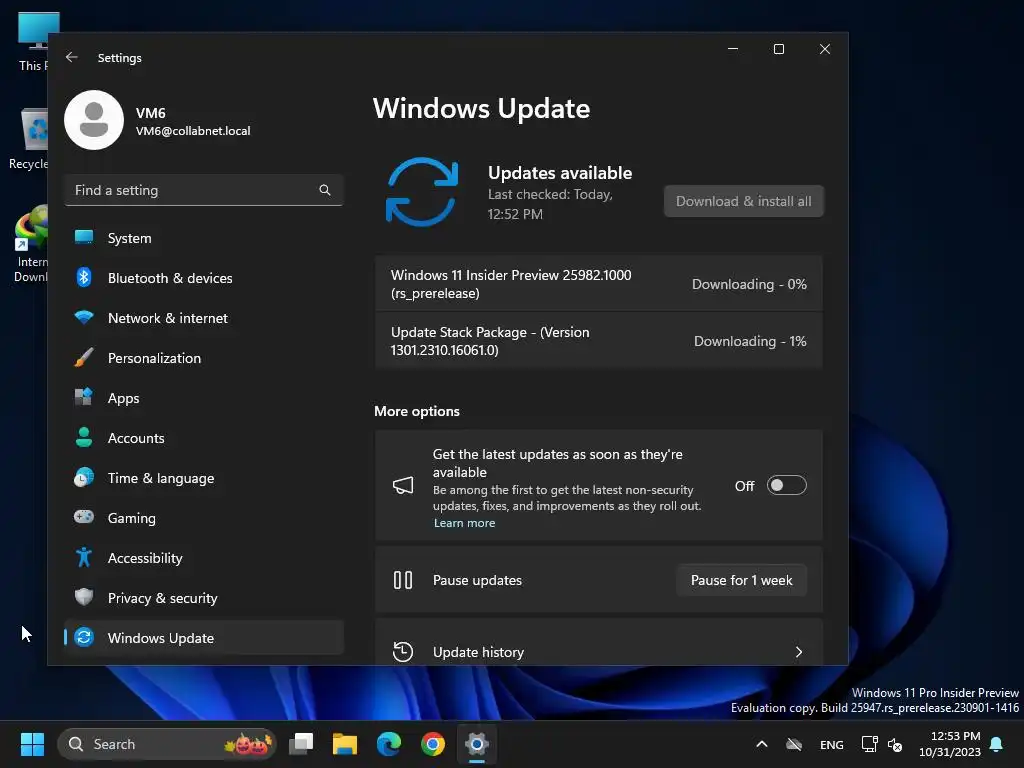The image size is (1024, 768).
Task: Click the megaphone icon for latest updates
Action: pos(403,485)
